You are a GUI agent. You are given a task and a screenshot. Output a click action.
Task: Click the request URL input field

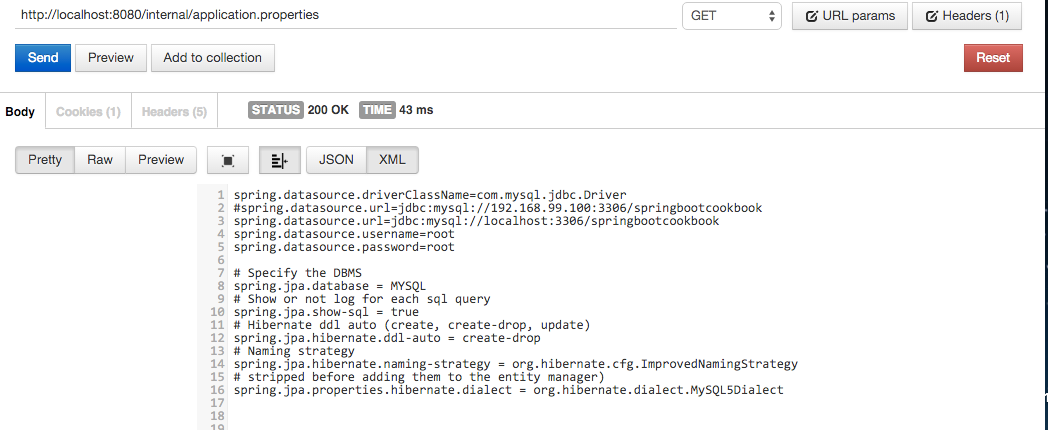(x=345, y=16)
